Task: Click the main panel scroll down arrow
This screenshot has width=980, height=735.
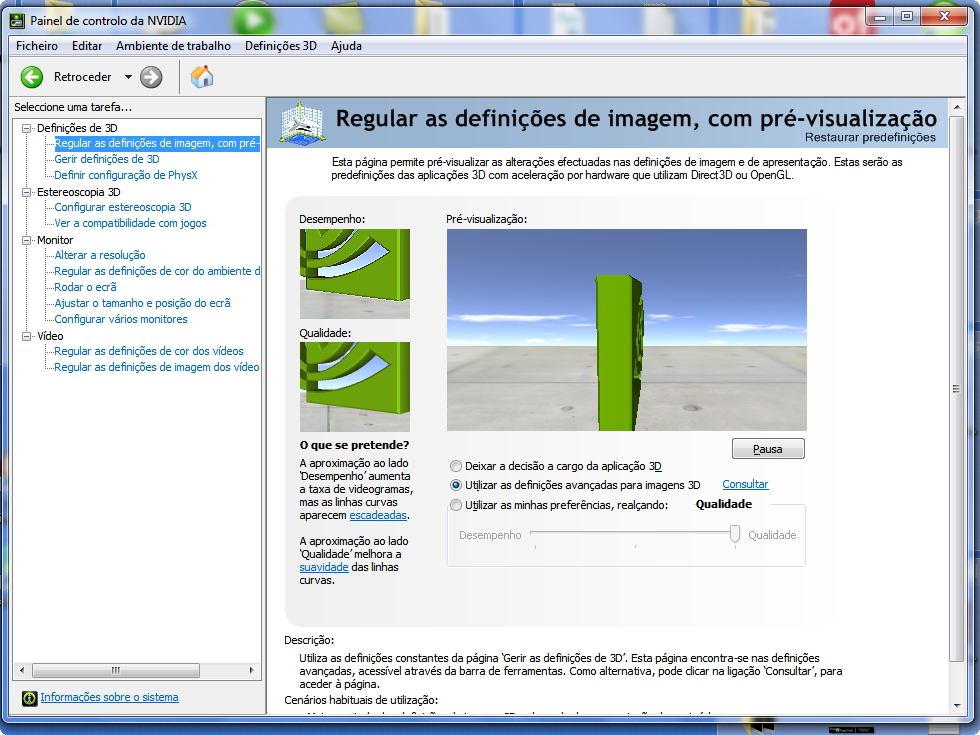Action: pos(956,706)
